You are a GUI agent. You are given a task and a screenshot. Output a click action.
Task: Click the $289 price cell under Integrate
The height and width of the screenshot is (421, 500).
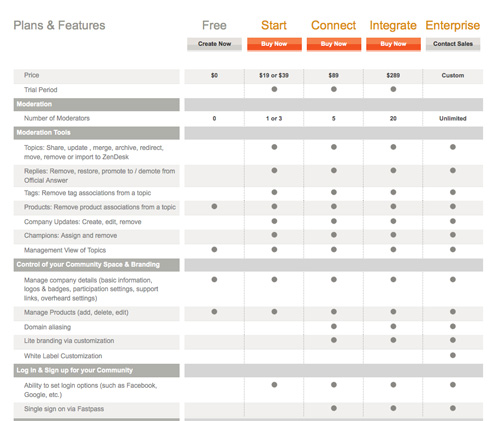tap(393, 76)
